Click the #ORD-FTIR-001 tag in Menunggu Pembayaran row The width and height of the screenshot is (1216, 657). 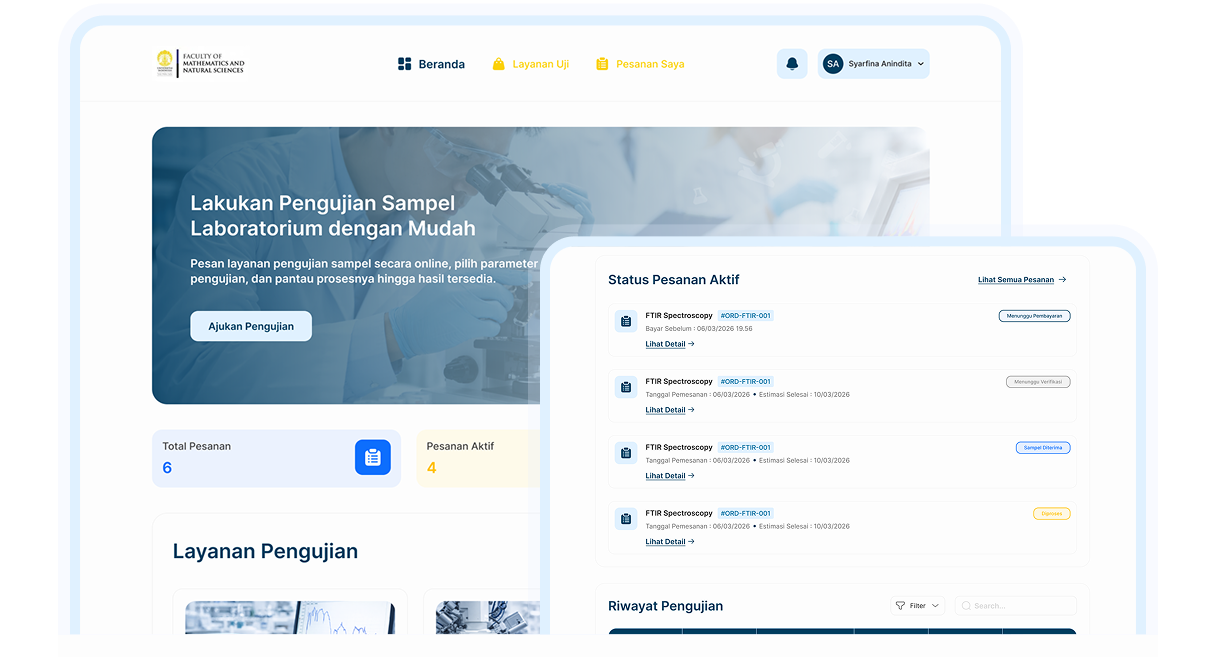point(745,316)
